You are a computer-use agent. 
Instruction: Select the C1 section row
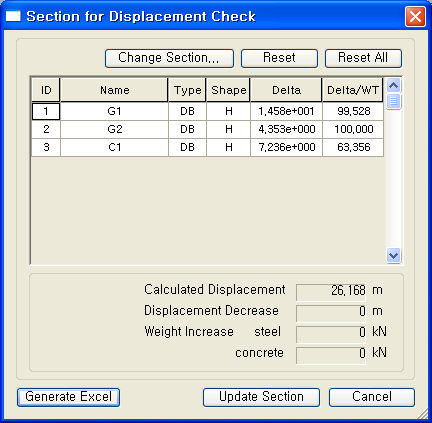(x=208, y=147)
